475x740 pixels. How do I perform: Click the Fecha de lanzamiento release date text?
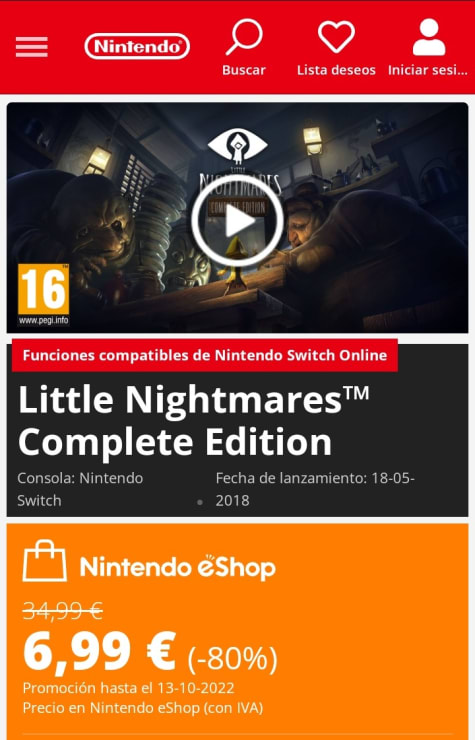[x=315, y=489]
